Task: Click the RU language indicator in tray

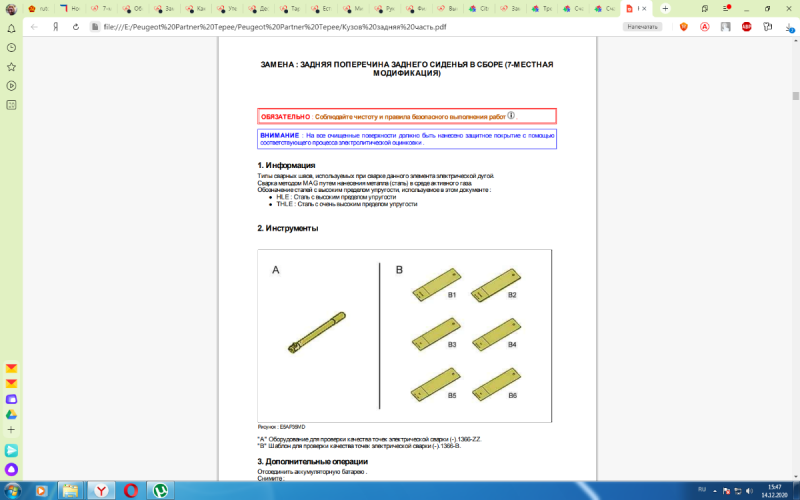Action: [702, 490]
